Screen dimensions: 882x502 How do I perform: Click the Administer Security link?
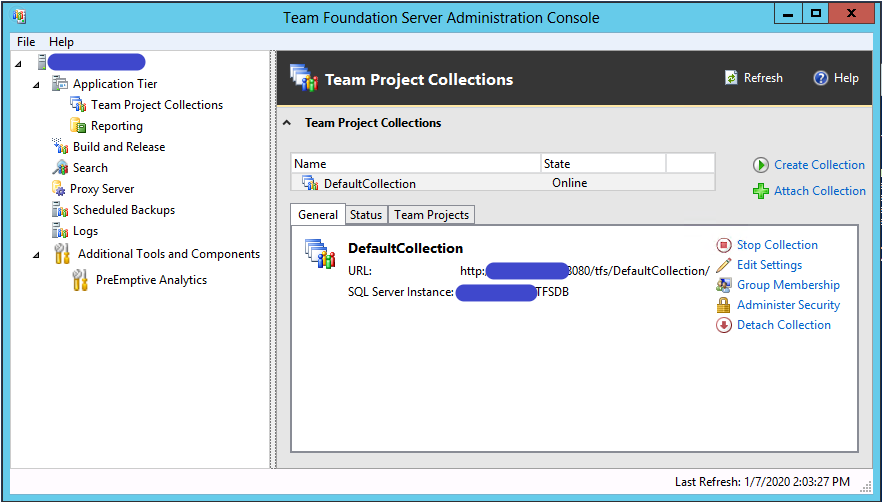pyautogui.click(x=789, y=304)
